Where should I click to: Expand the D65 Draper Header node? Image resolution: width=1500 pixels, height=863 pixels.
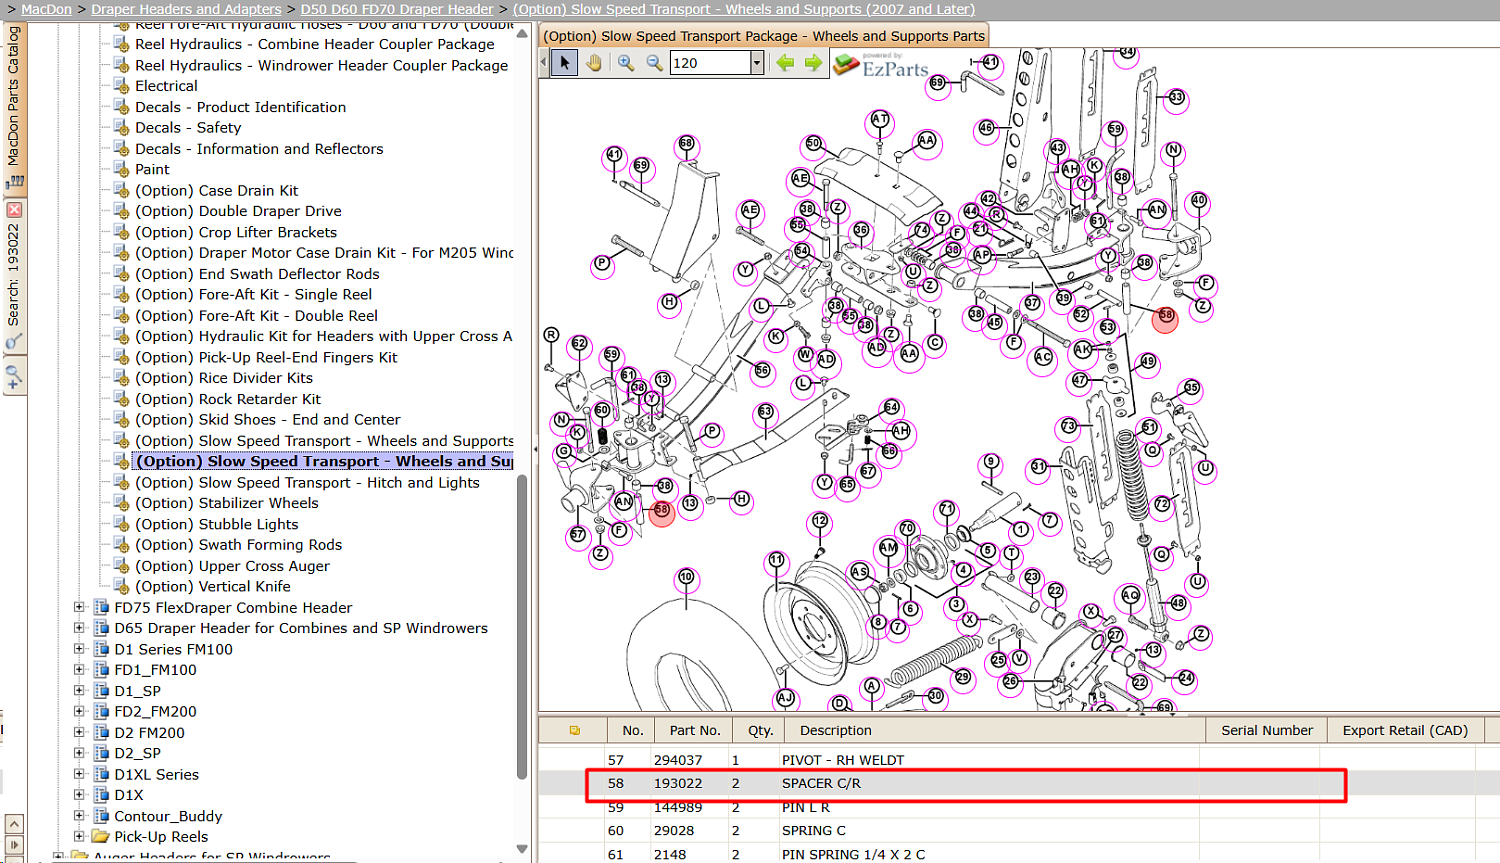point(79,628)
